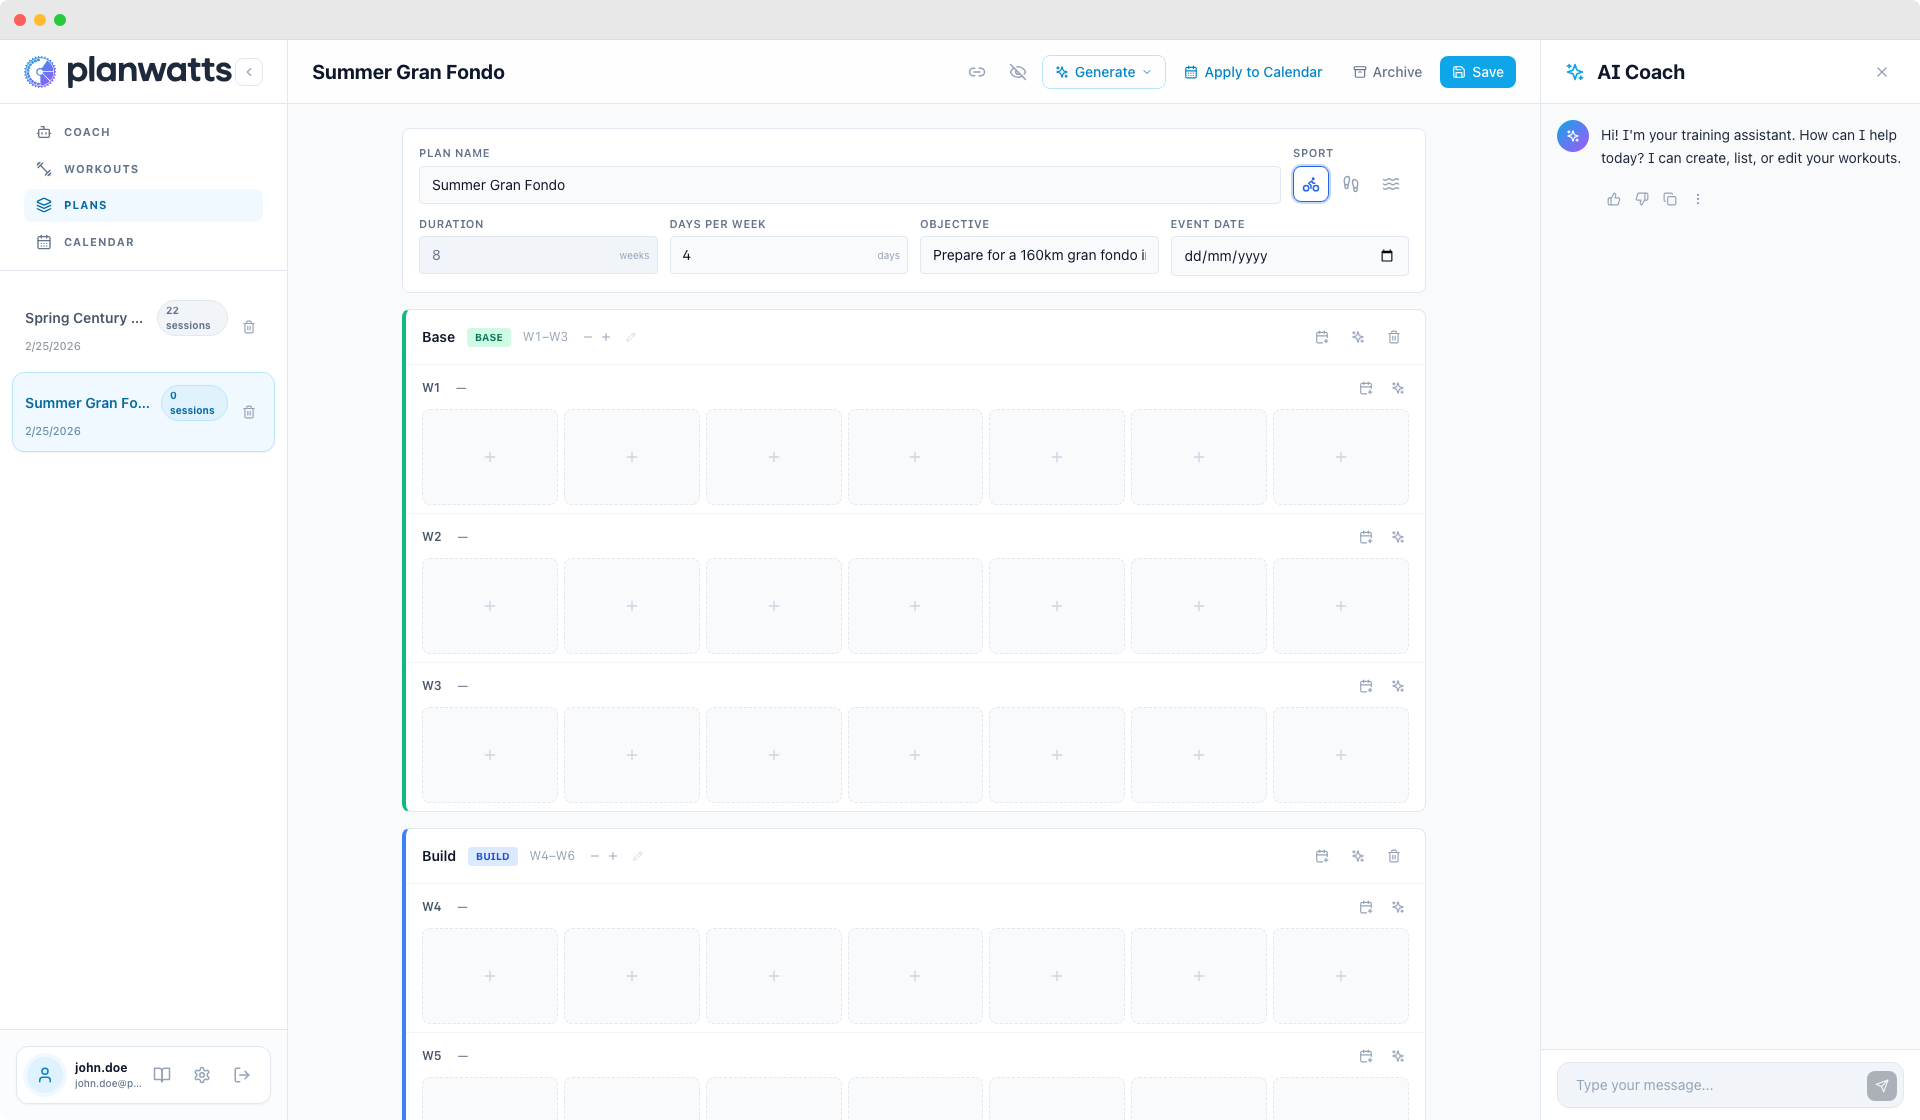
Task: Select Plans in sidebar navigation
Action: click(143, 205)
